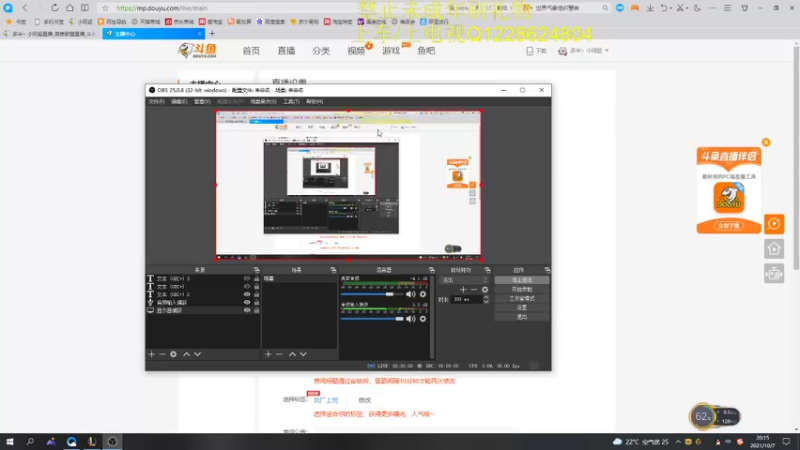Viewport: 800px width, 450px height.
Task: Remove selected source with the minus icon
Action: (162, 354)
